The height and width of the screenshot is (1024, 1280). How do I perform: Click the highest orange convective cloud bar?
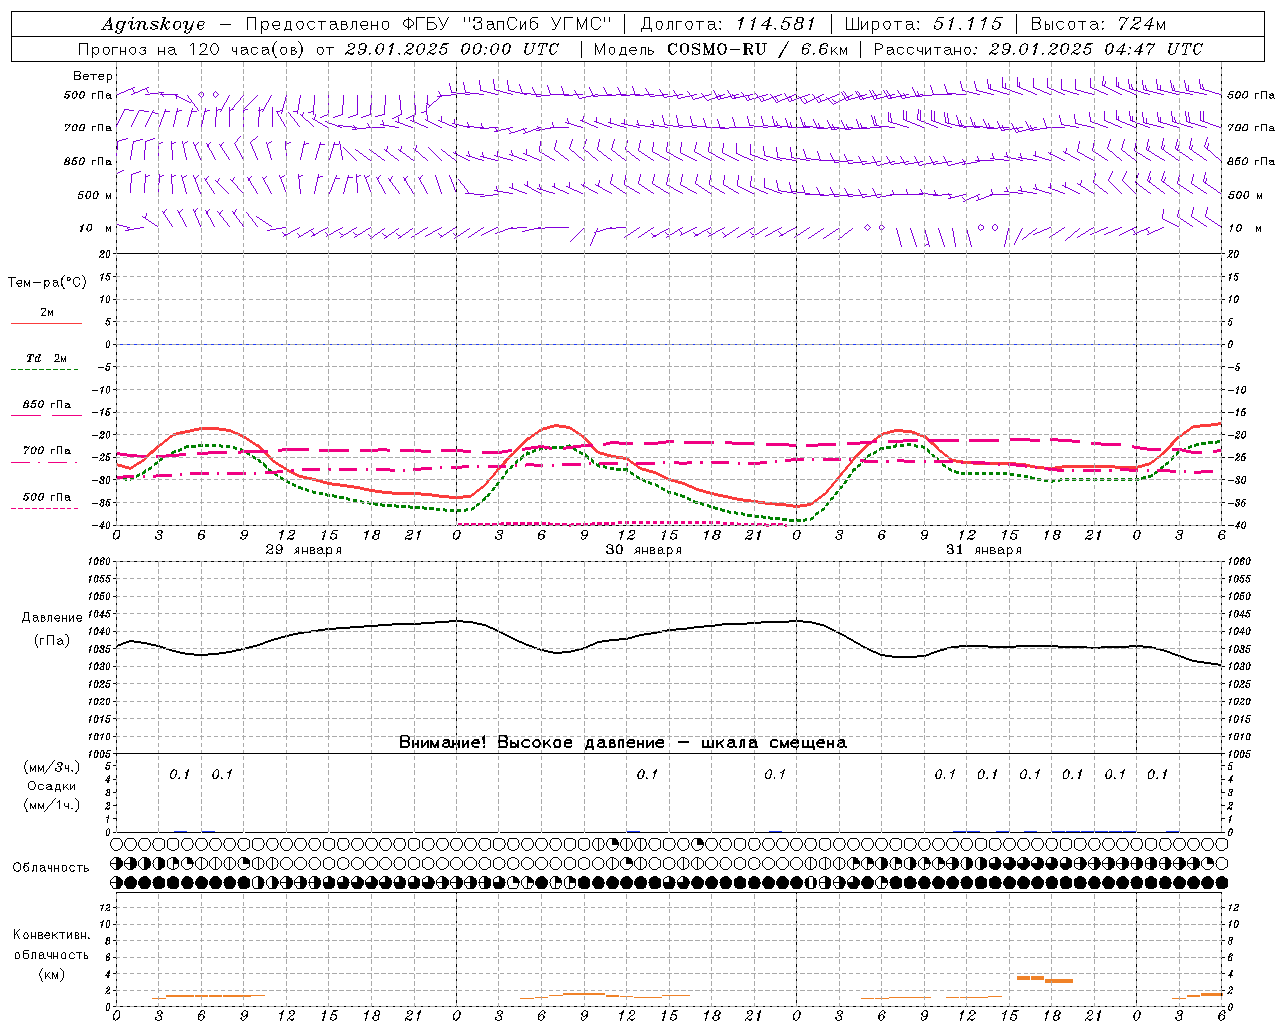tap(1030, 977)
